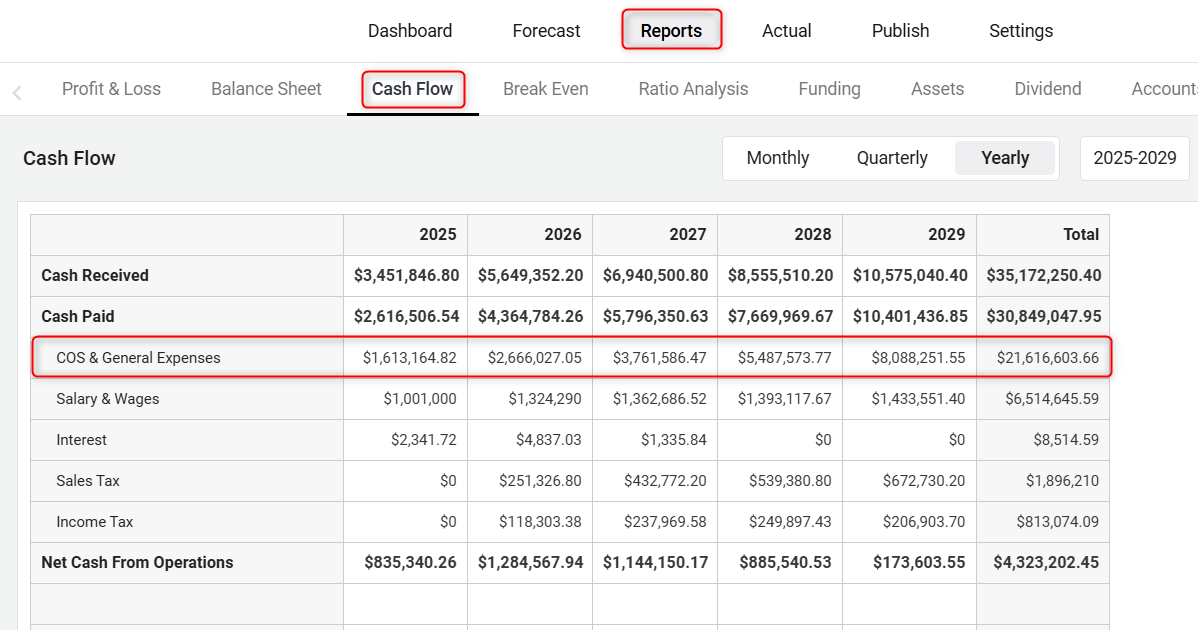Screen dimensions: 1198x630
Task: Open the Assets report tab
Action: pos(937,89)
